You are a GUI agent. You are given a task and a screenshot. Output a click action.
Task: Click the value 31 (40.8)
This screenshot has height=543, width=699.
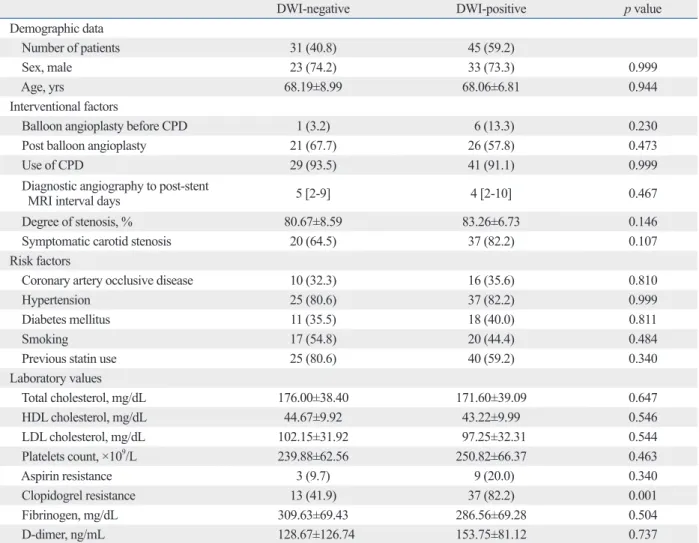point(313,48)
